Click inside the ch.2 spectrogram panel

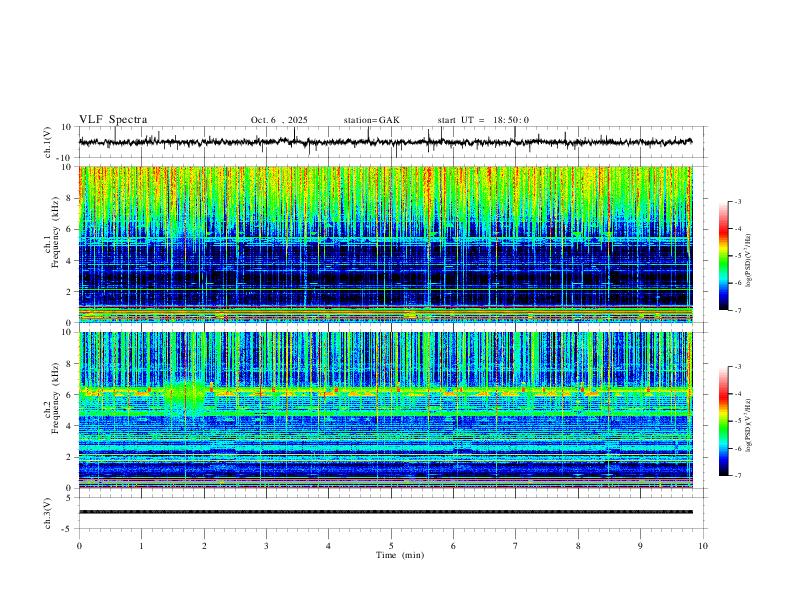click(385, 410)
